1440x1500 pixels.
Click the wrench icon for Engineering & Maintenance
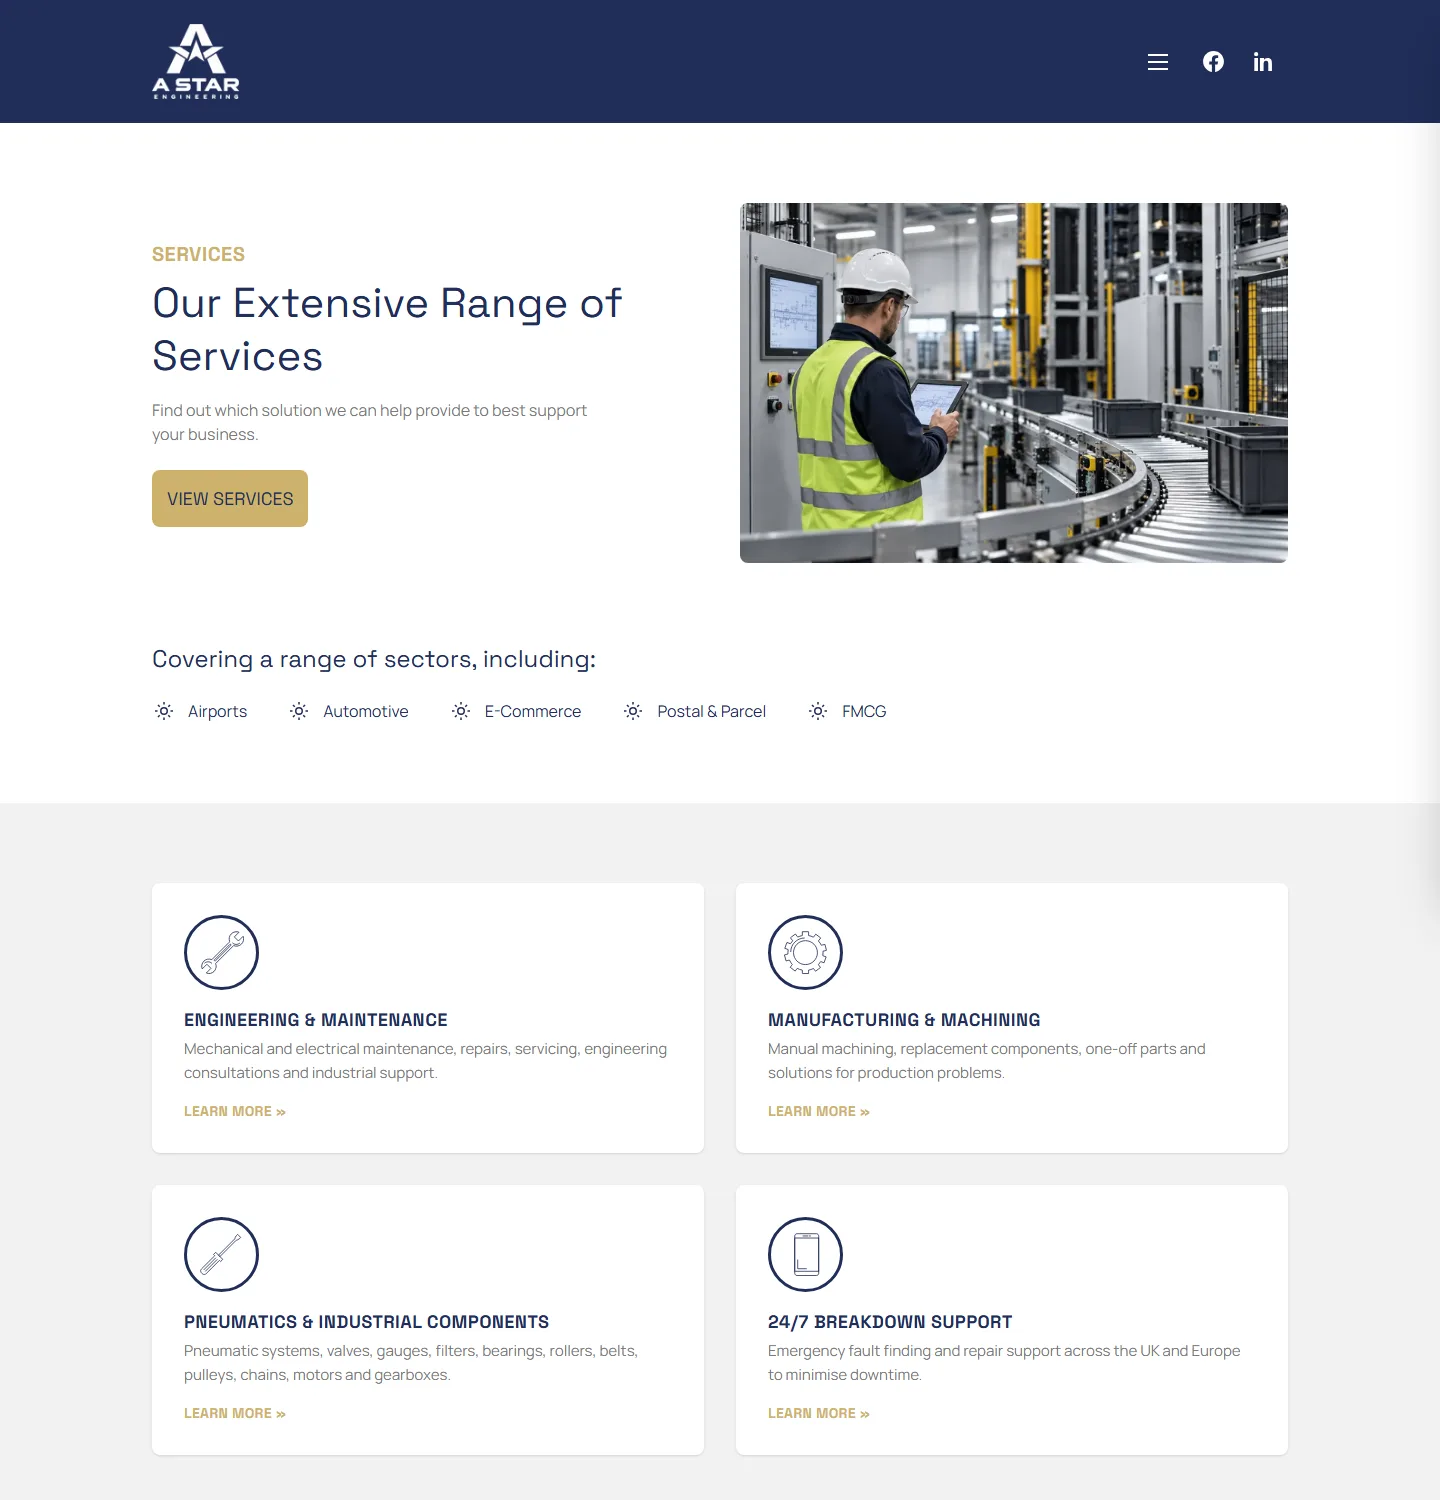(222, 952)
